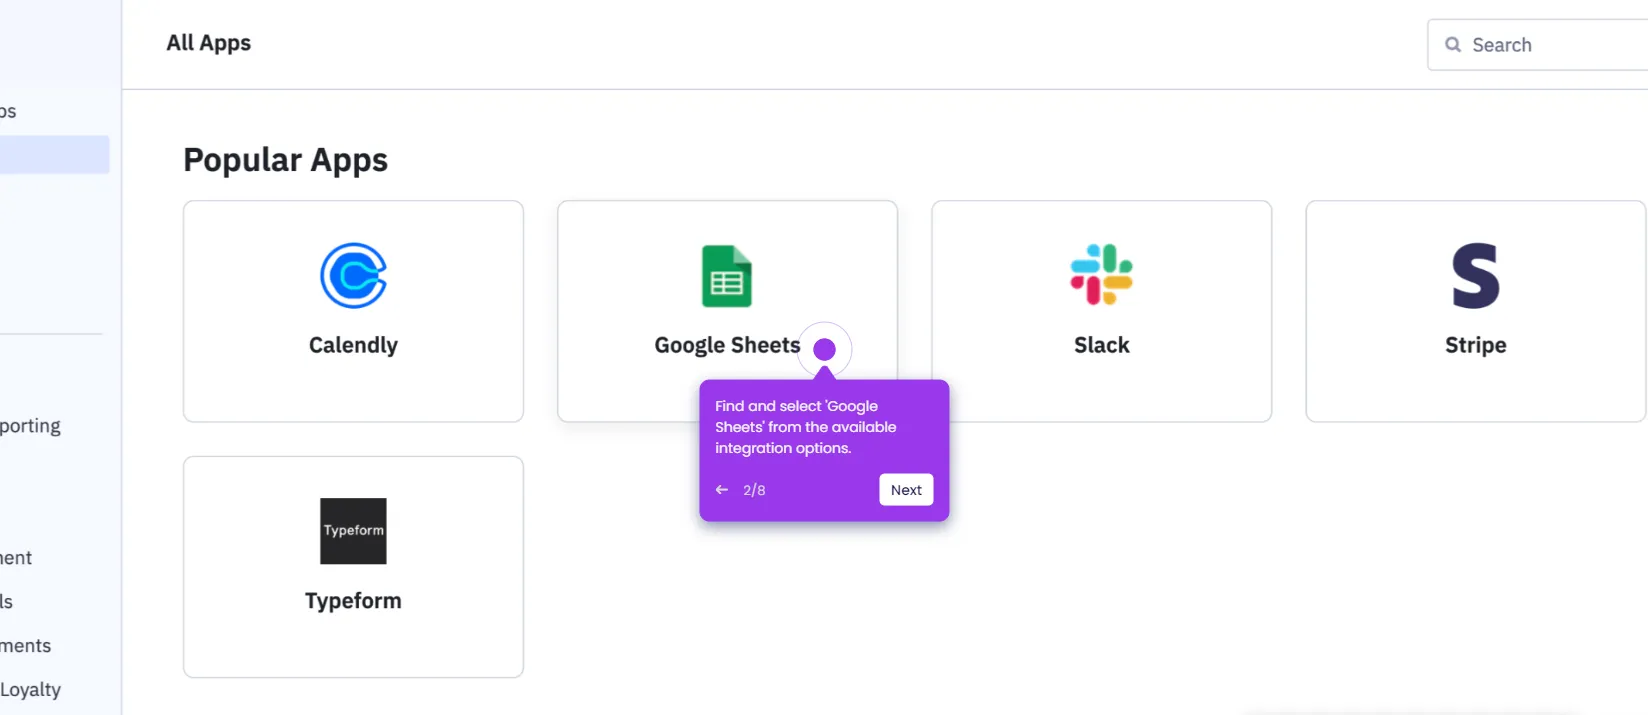
Task: Open the sidebar item ending in 'porting'
Action: click(30, 426)
